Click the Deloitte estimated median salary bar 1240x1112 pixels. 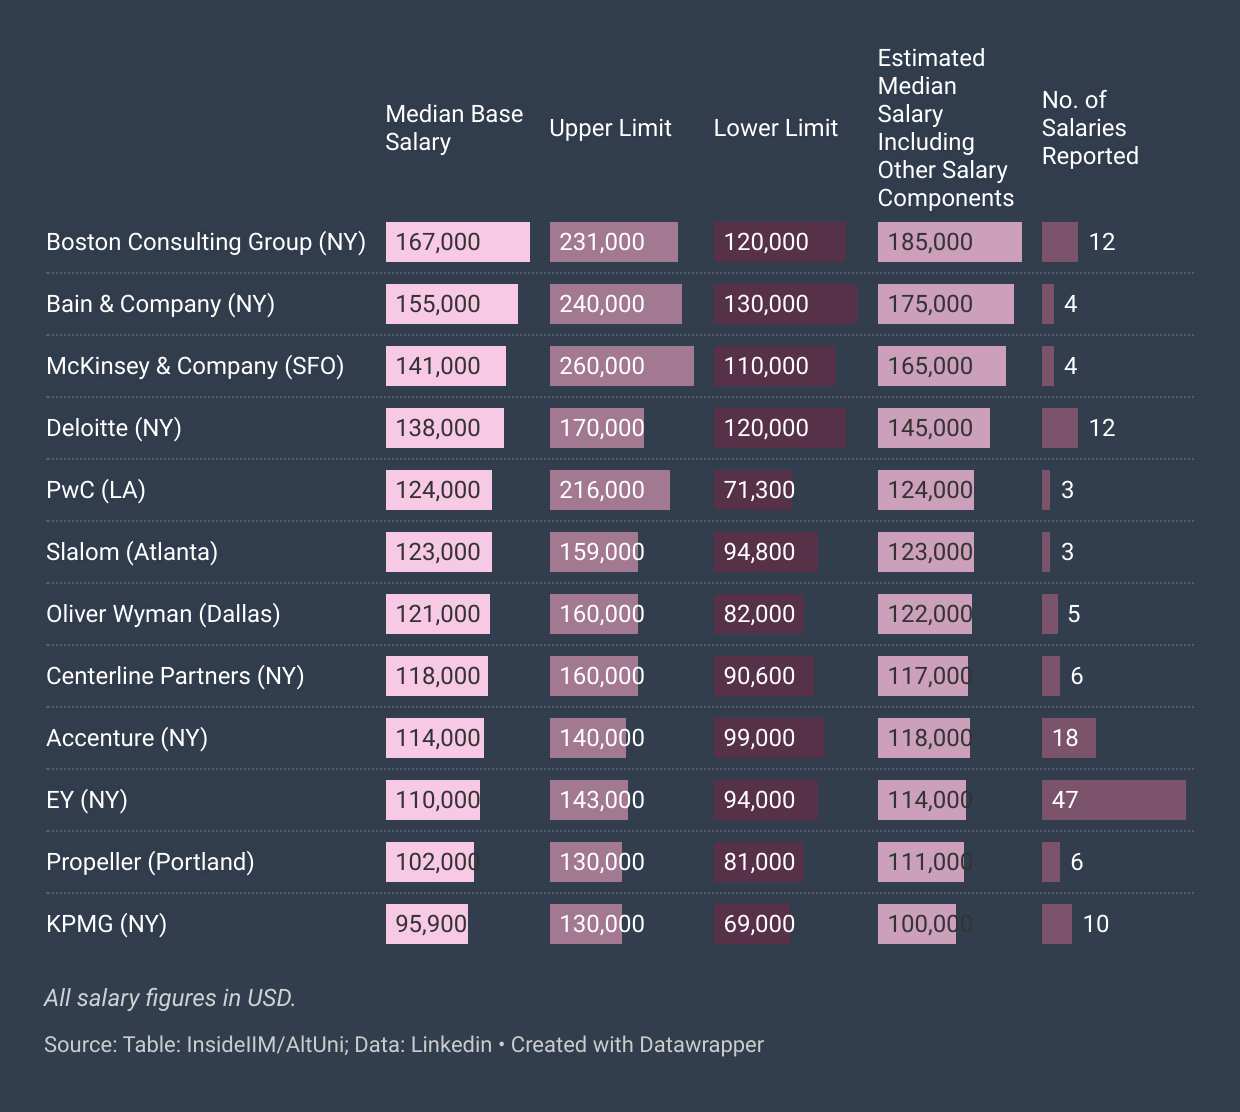pyautogui.click(x=933, y=427)
